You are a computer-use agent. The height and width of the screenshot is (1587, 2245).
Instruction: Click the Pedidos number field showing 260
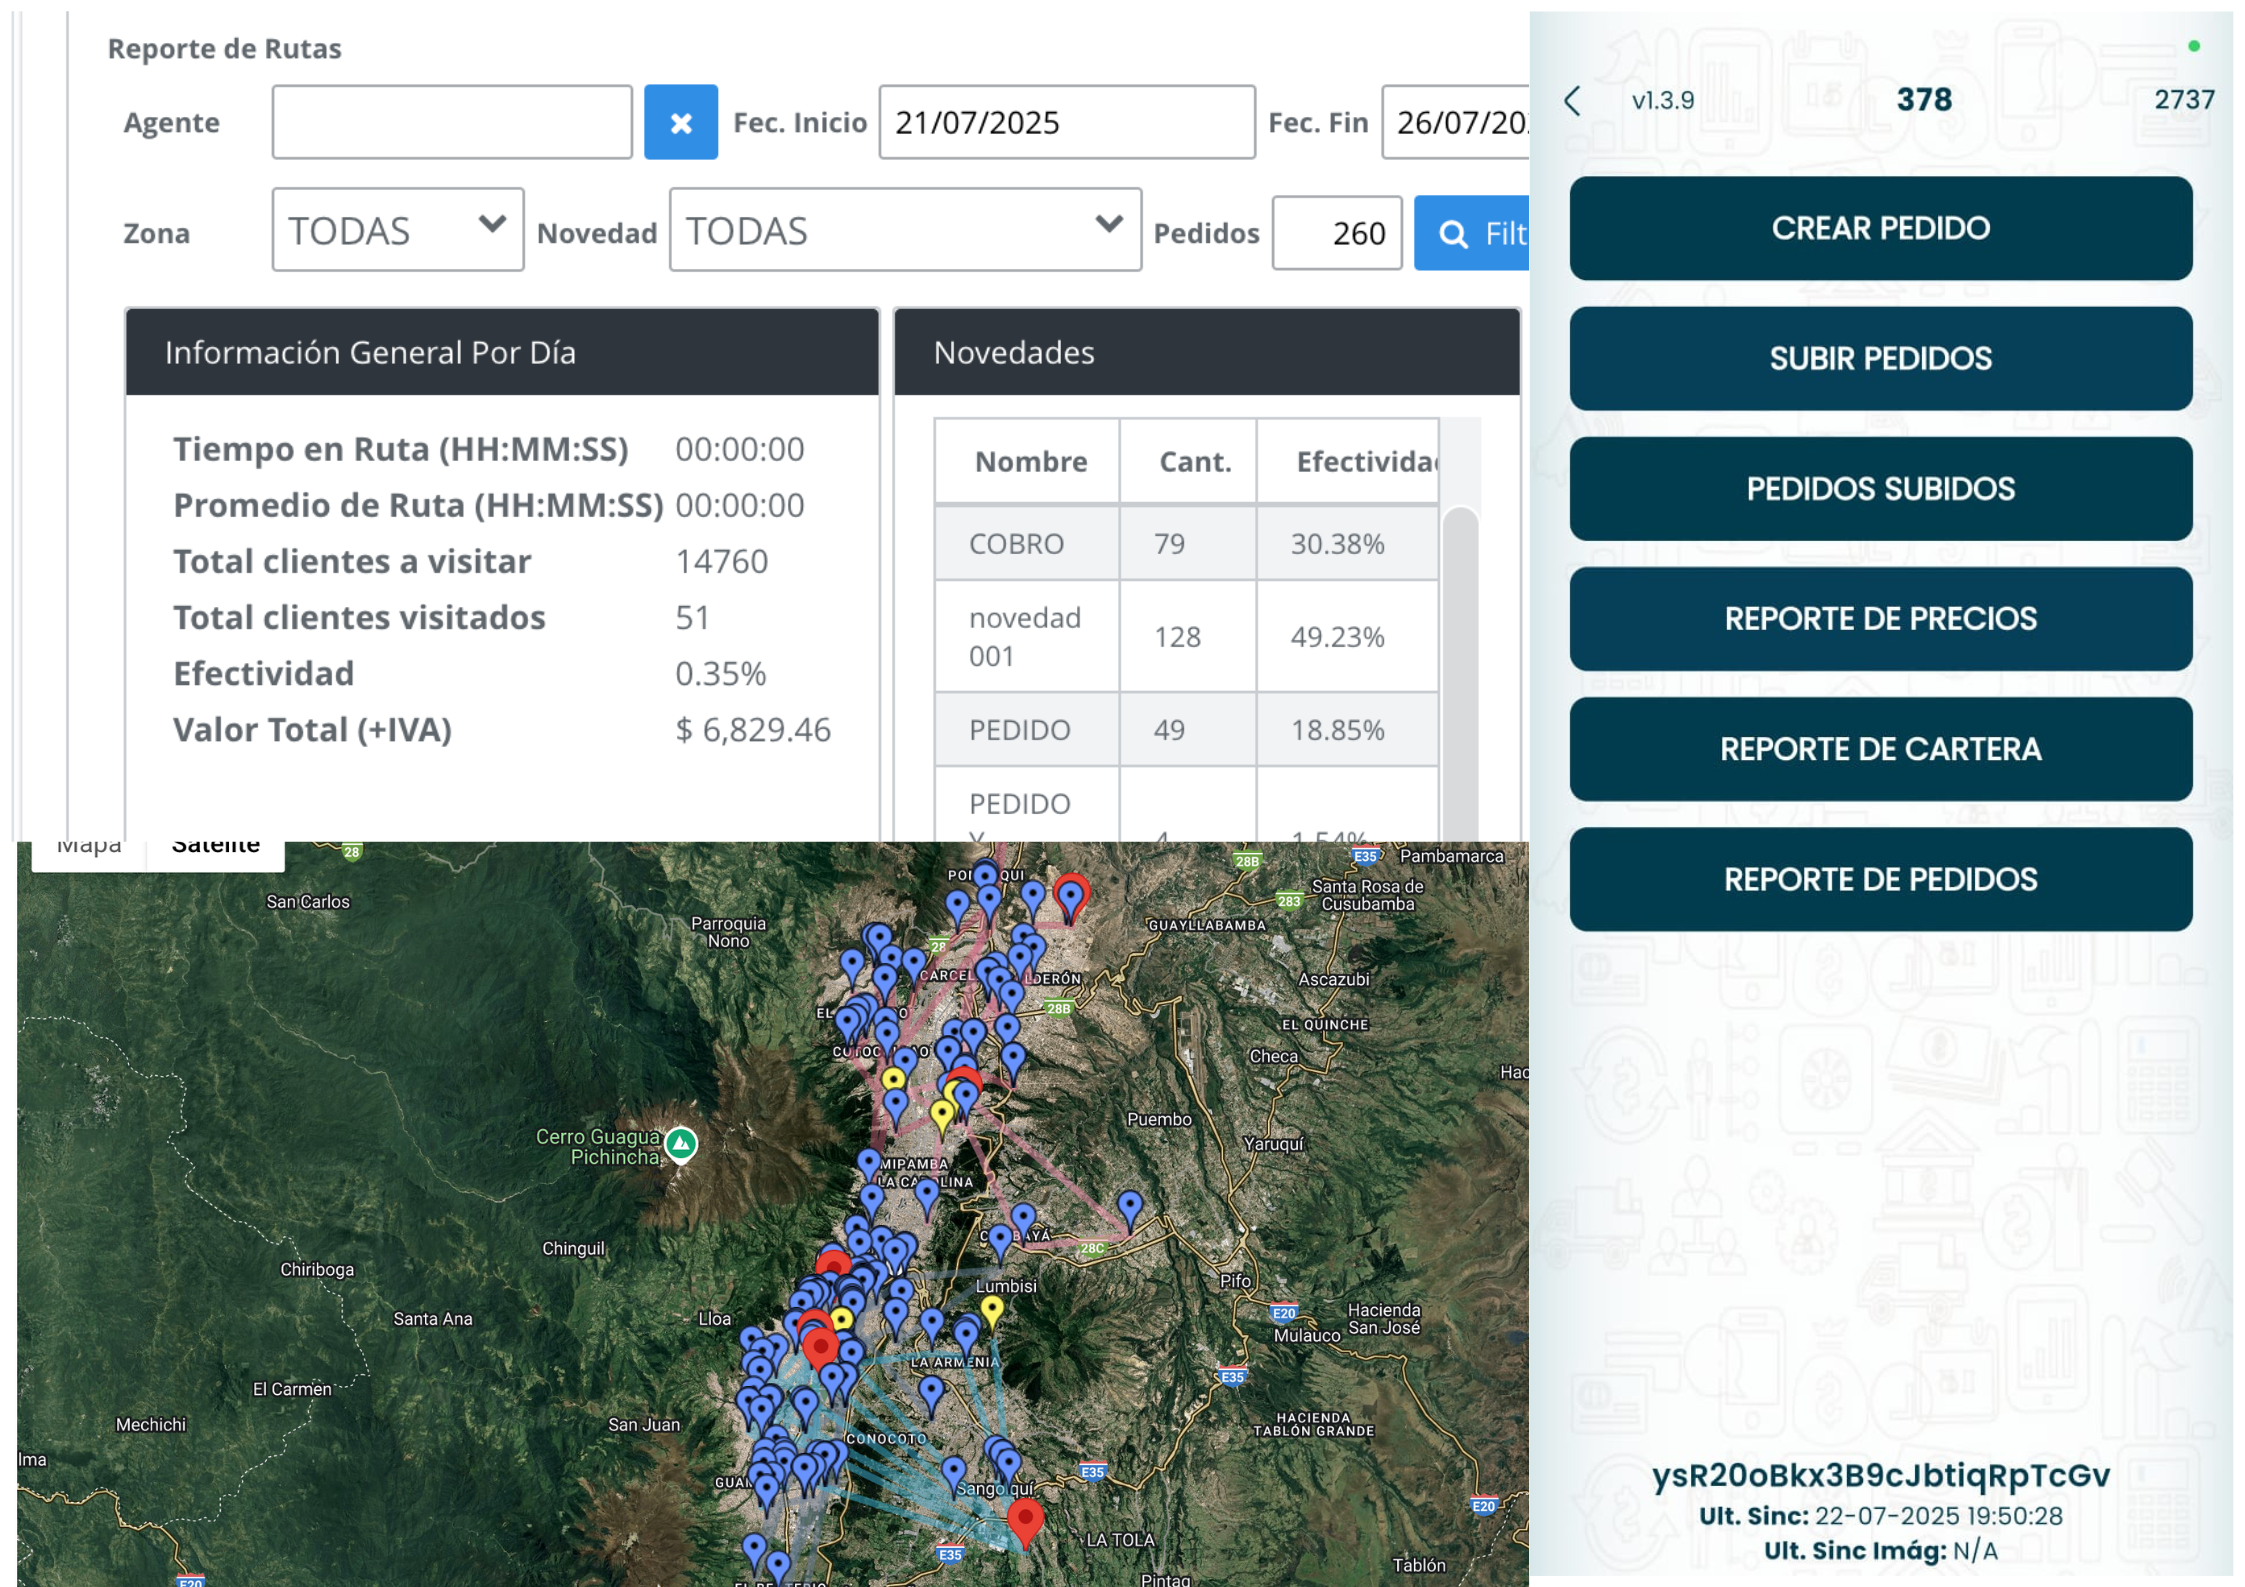point(1336,234)
